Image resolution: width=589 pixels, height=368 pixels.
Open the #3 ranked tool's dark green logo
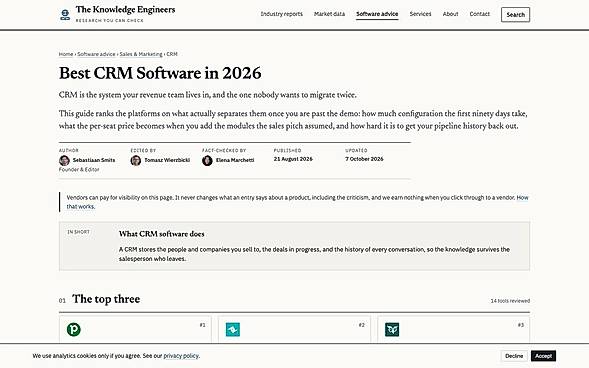pos(392,329)
